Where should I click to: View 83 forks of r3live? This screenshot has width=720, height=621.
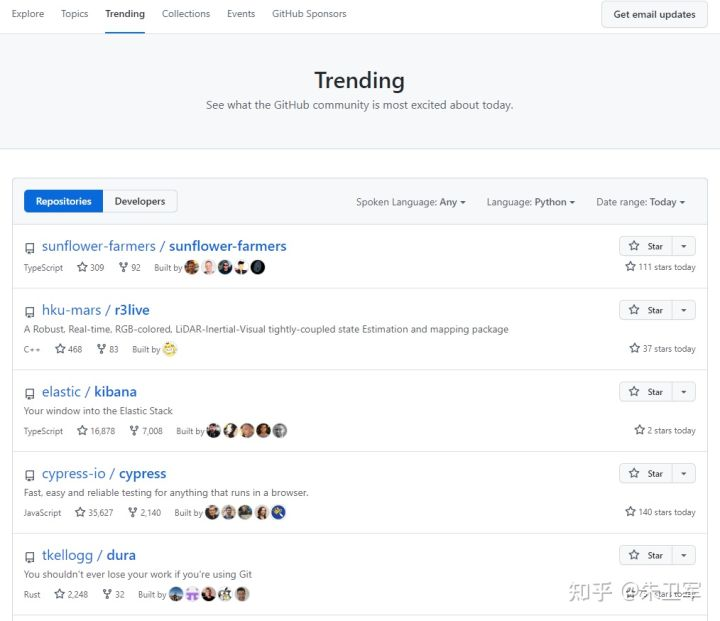click(107, 349)
